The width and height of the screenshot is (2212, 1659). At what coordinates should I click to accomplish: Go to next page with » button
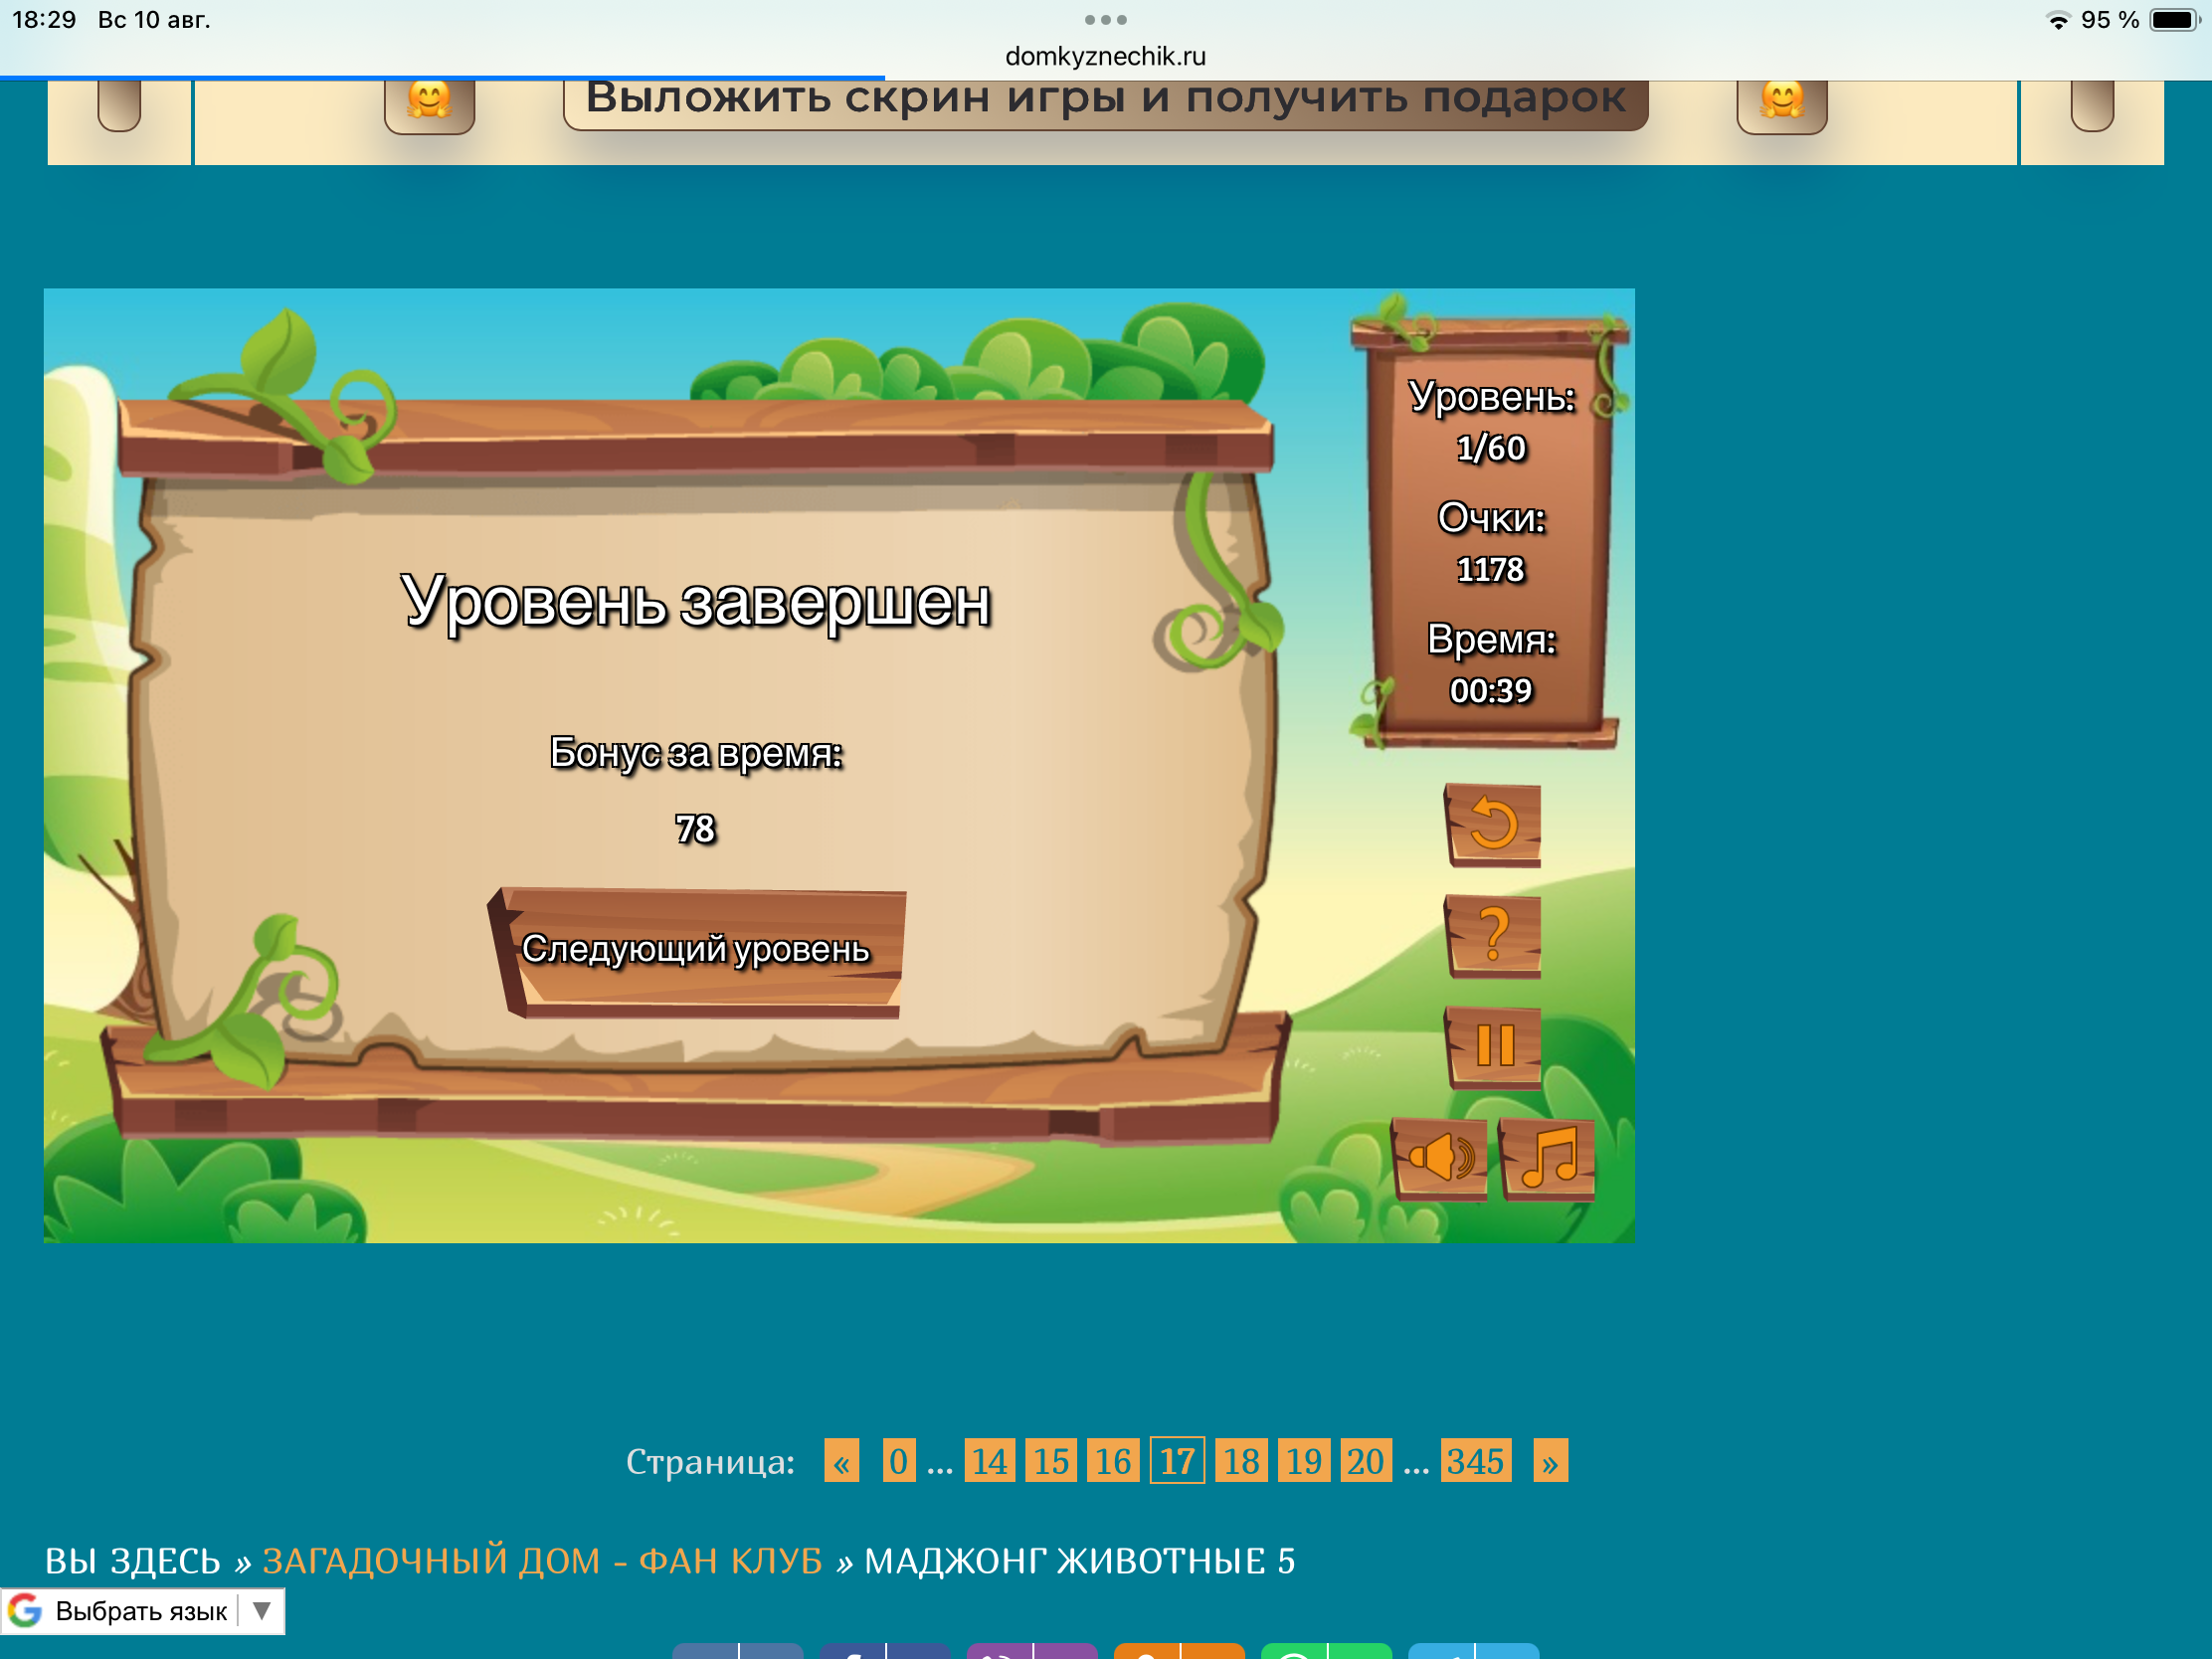[x=1550, y=1461]
